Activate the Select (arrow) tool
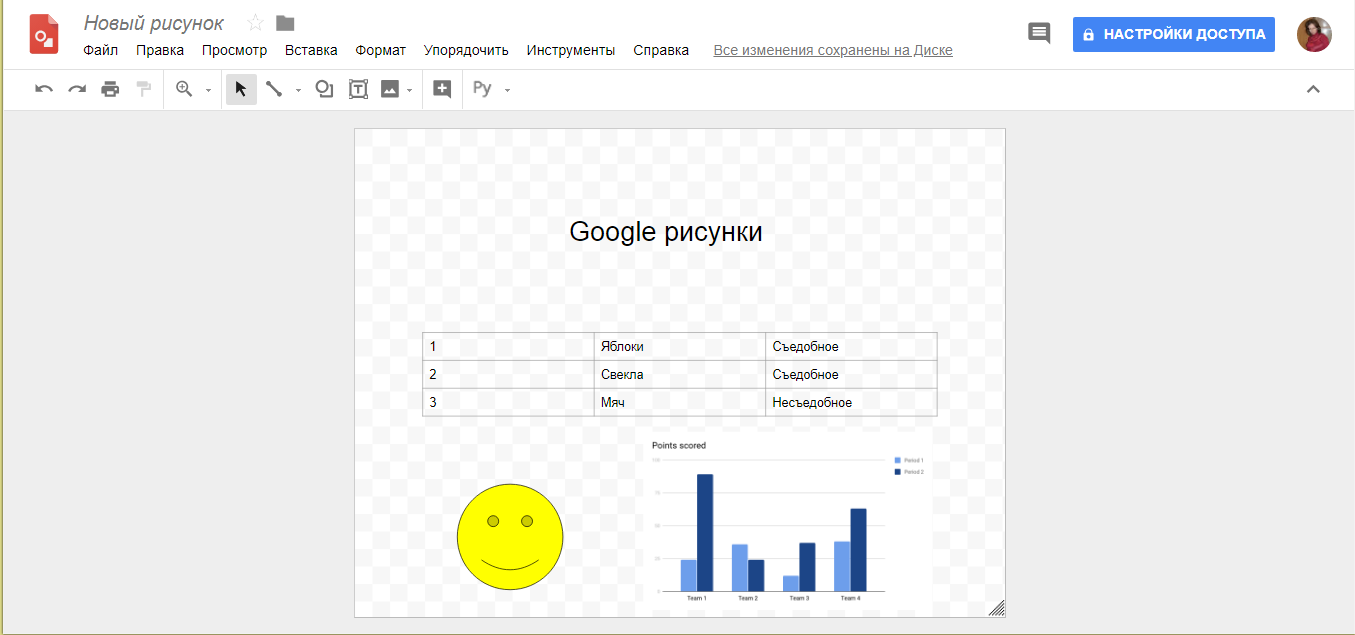Image resolution: width=1355 pixels, height=635 pixels. [x=241, y=89]
